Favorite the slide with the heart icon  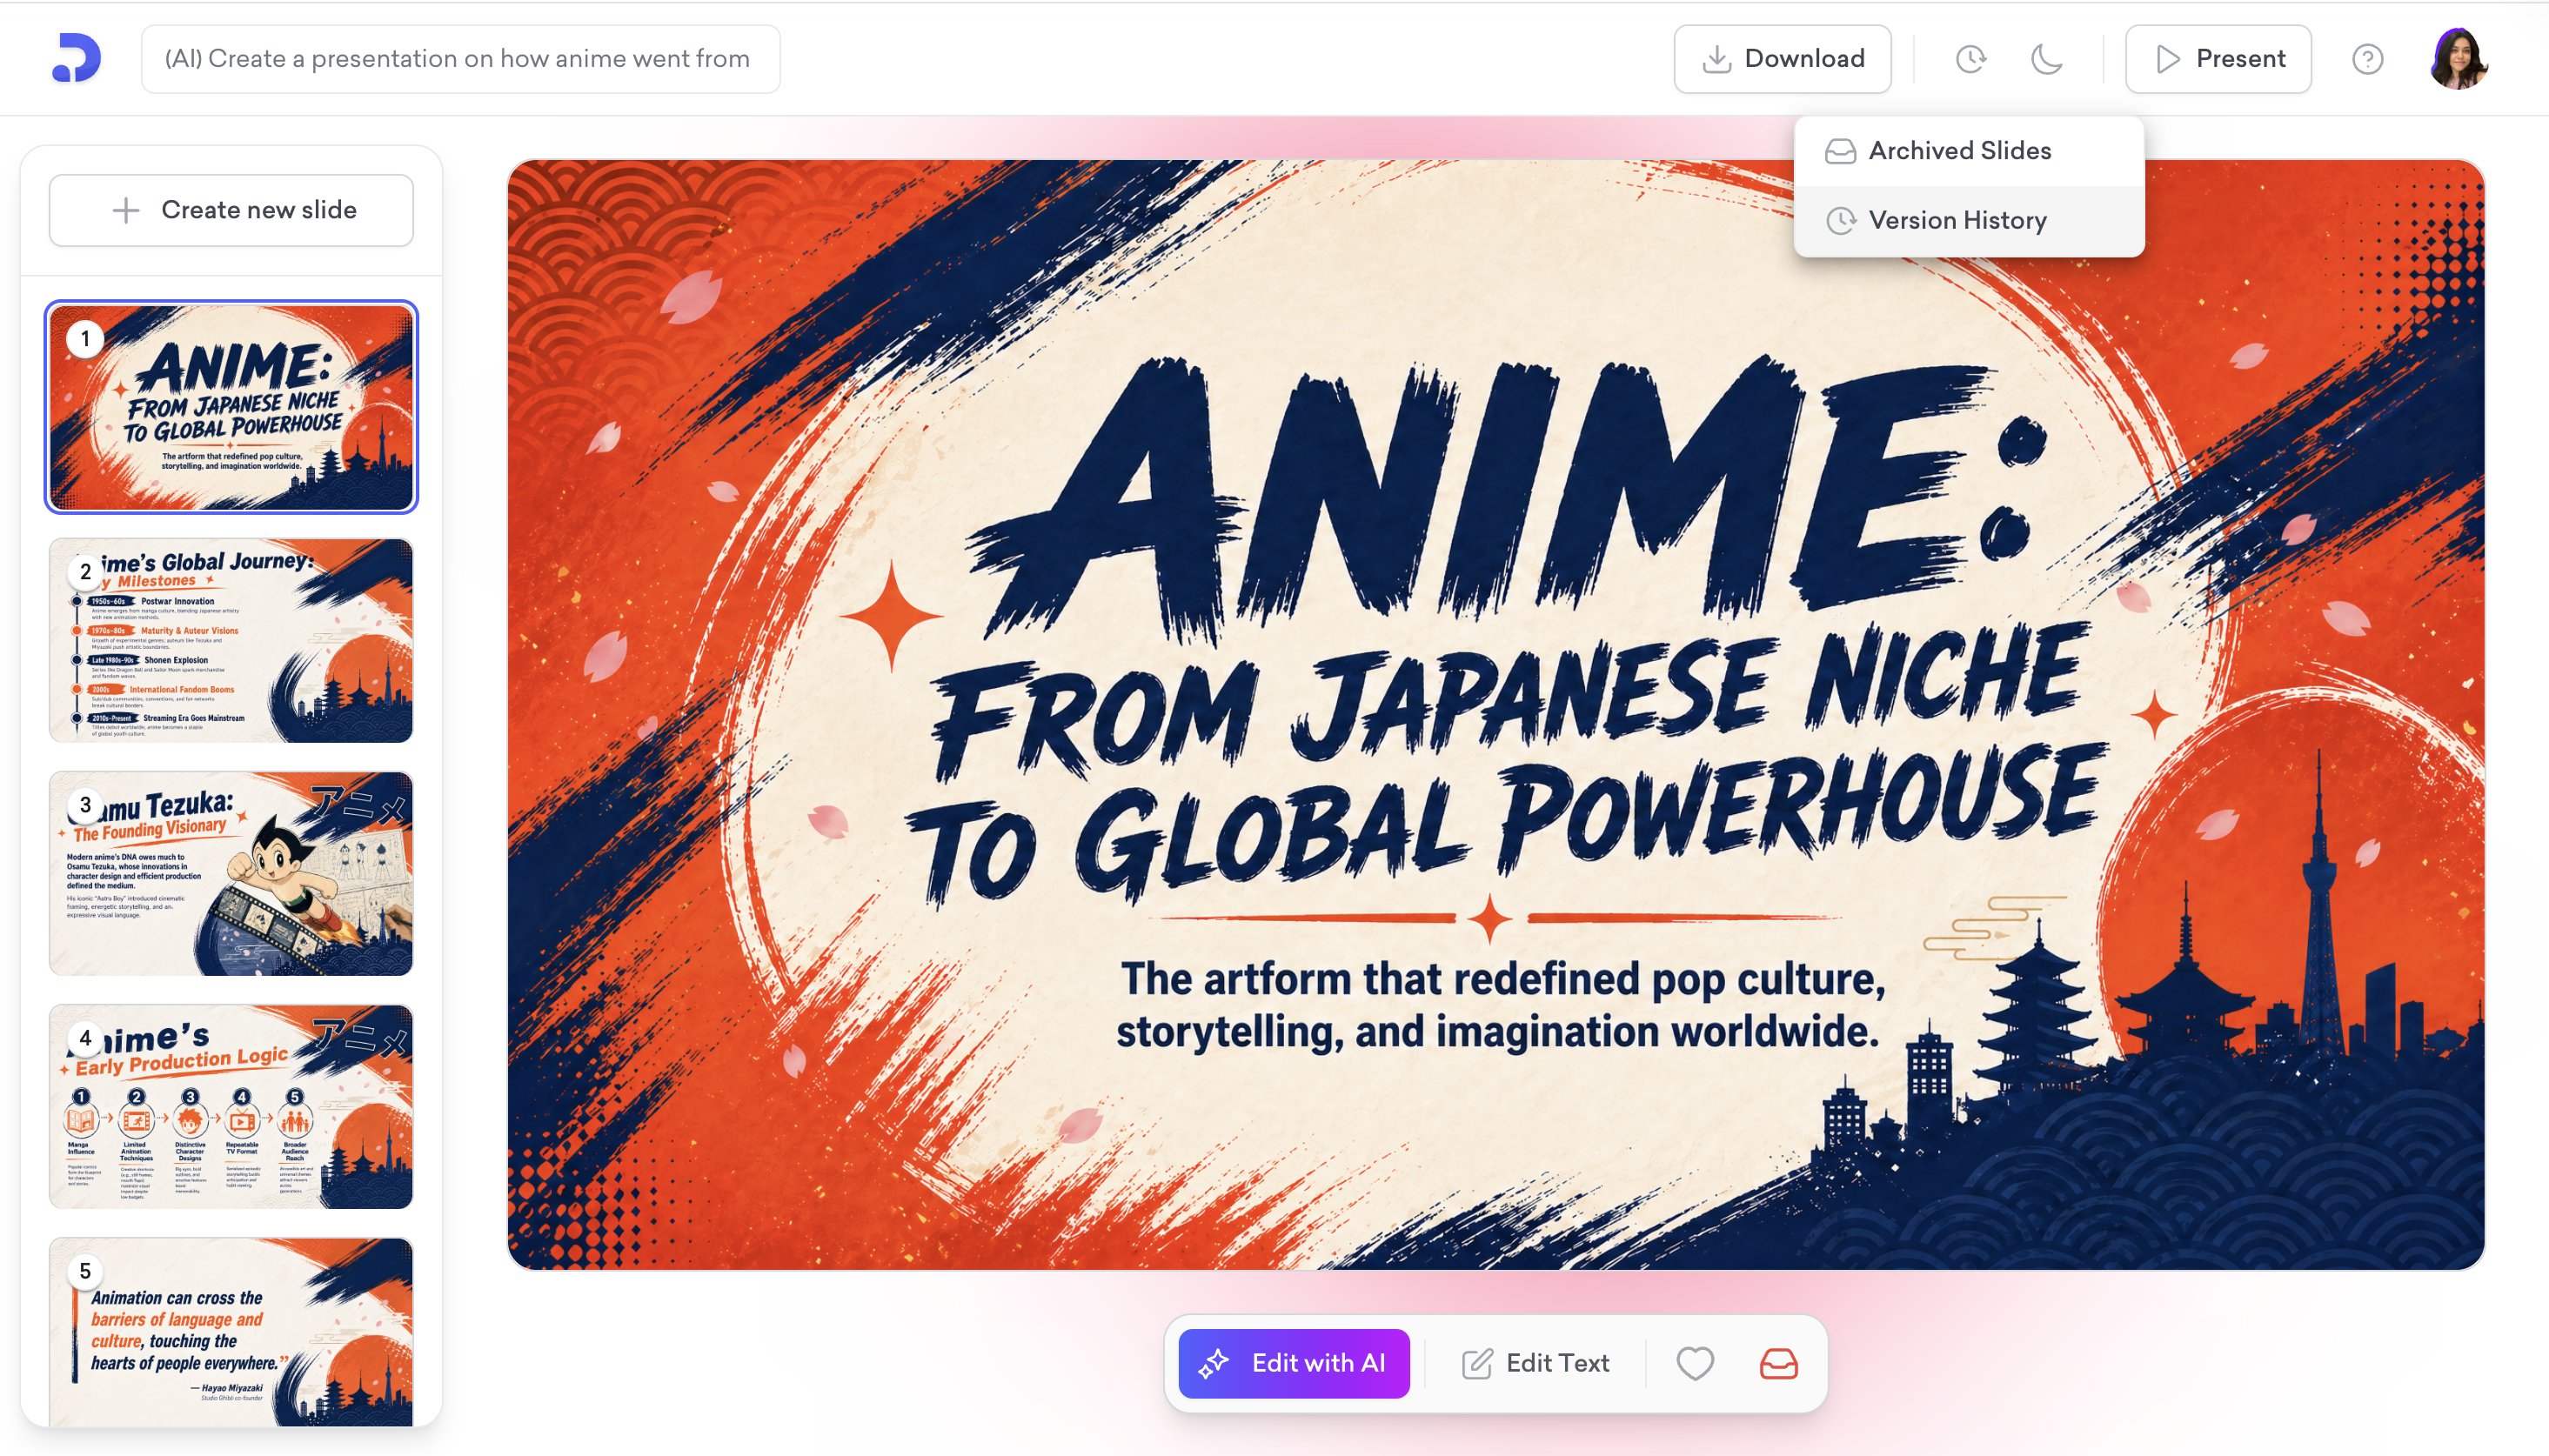[x=1694, y=1363]
